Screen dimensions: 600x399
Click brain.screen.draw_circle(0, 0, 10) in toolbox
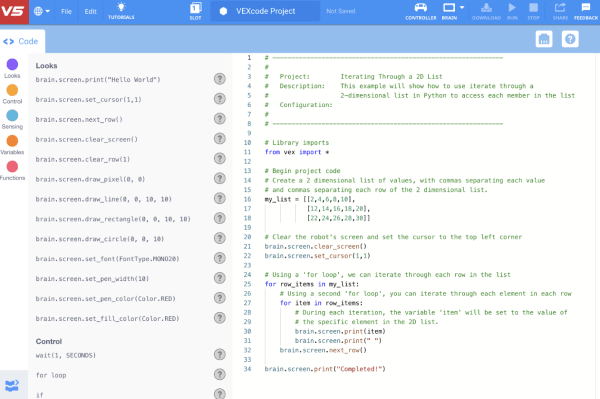coord(99,239)
